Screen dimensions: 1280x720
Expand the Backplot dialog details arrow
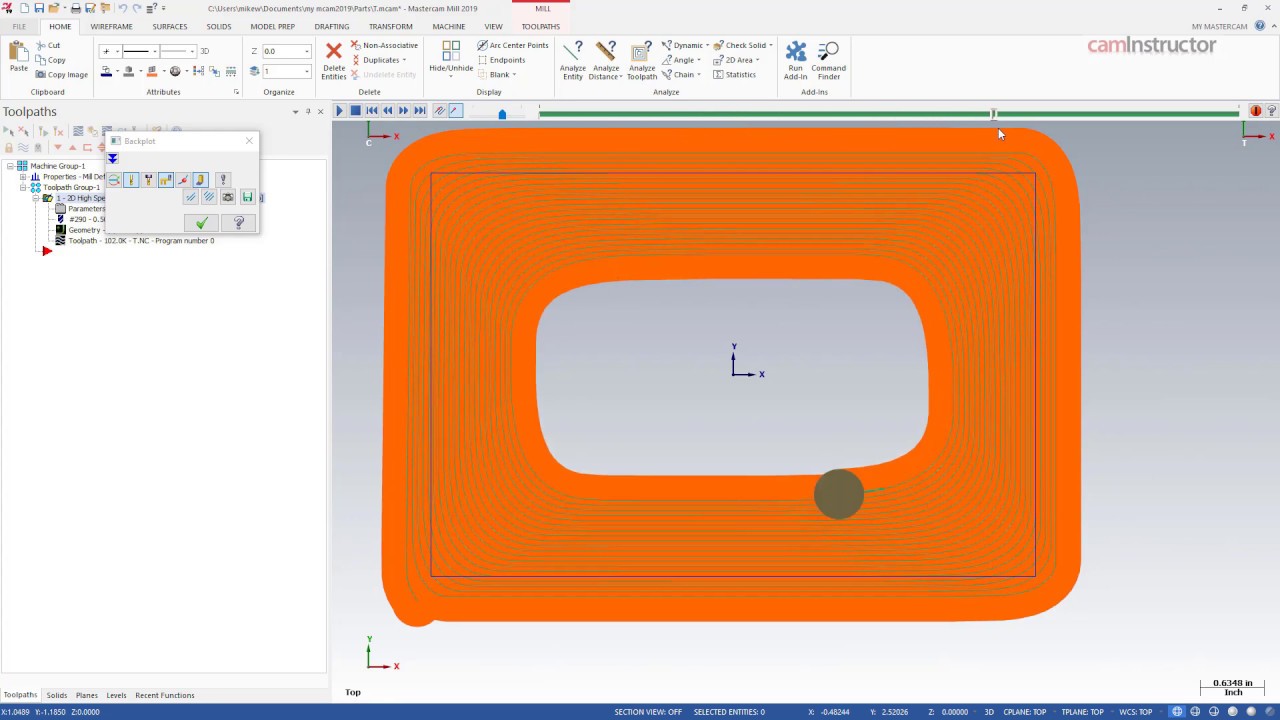pyautogui.click(x=113, y=159)
